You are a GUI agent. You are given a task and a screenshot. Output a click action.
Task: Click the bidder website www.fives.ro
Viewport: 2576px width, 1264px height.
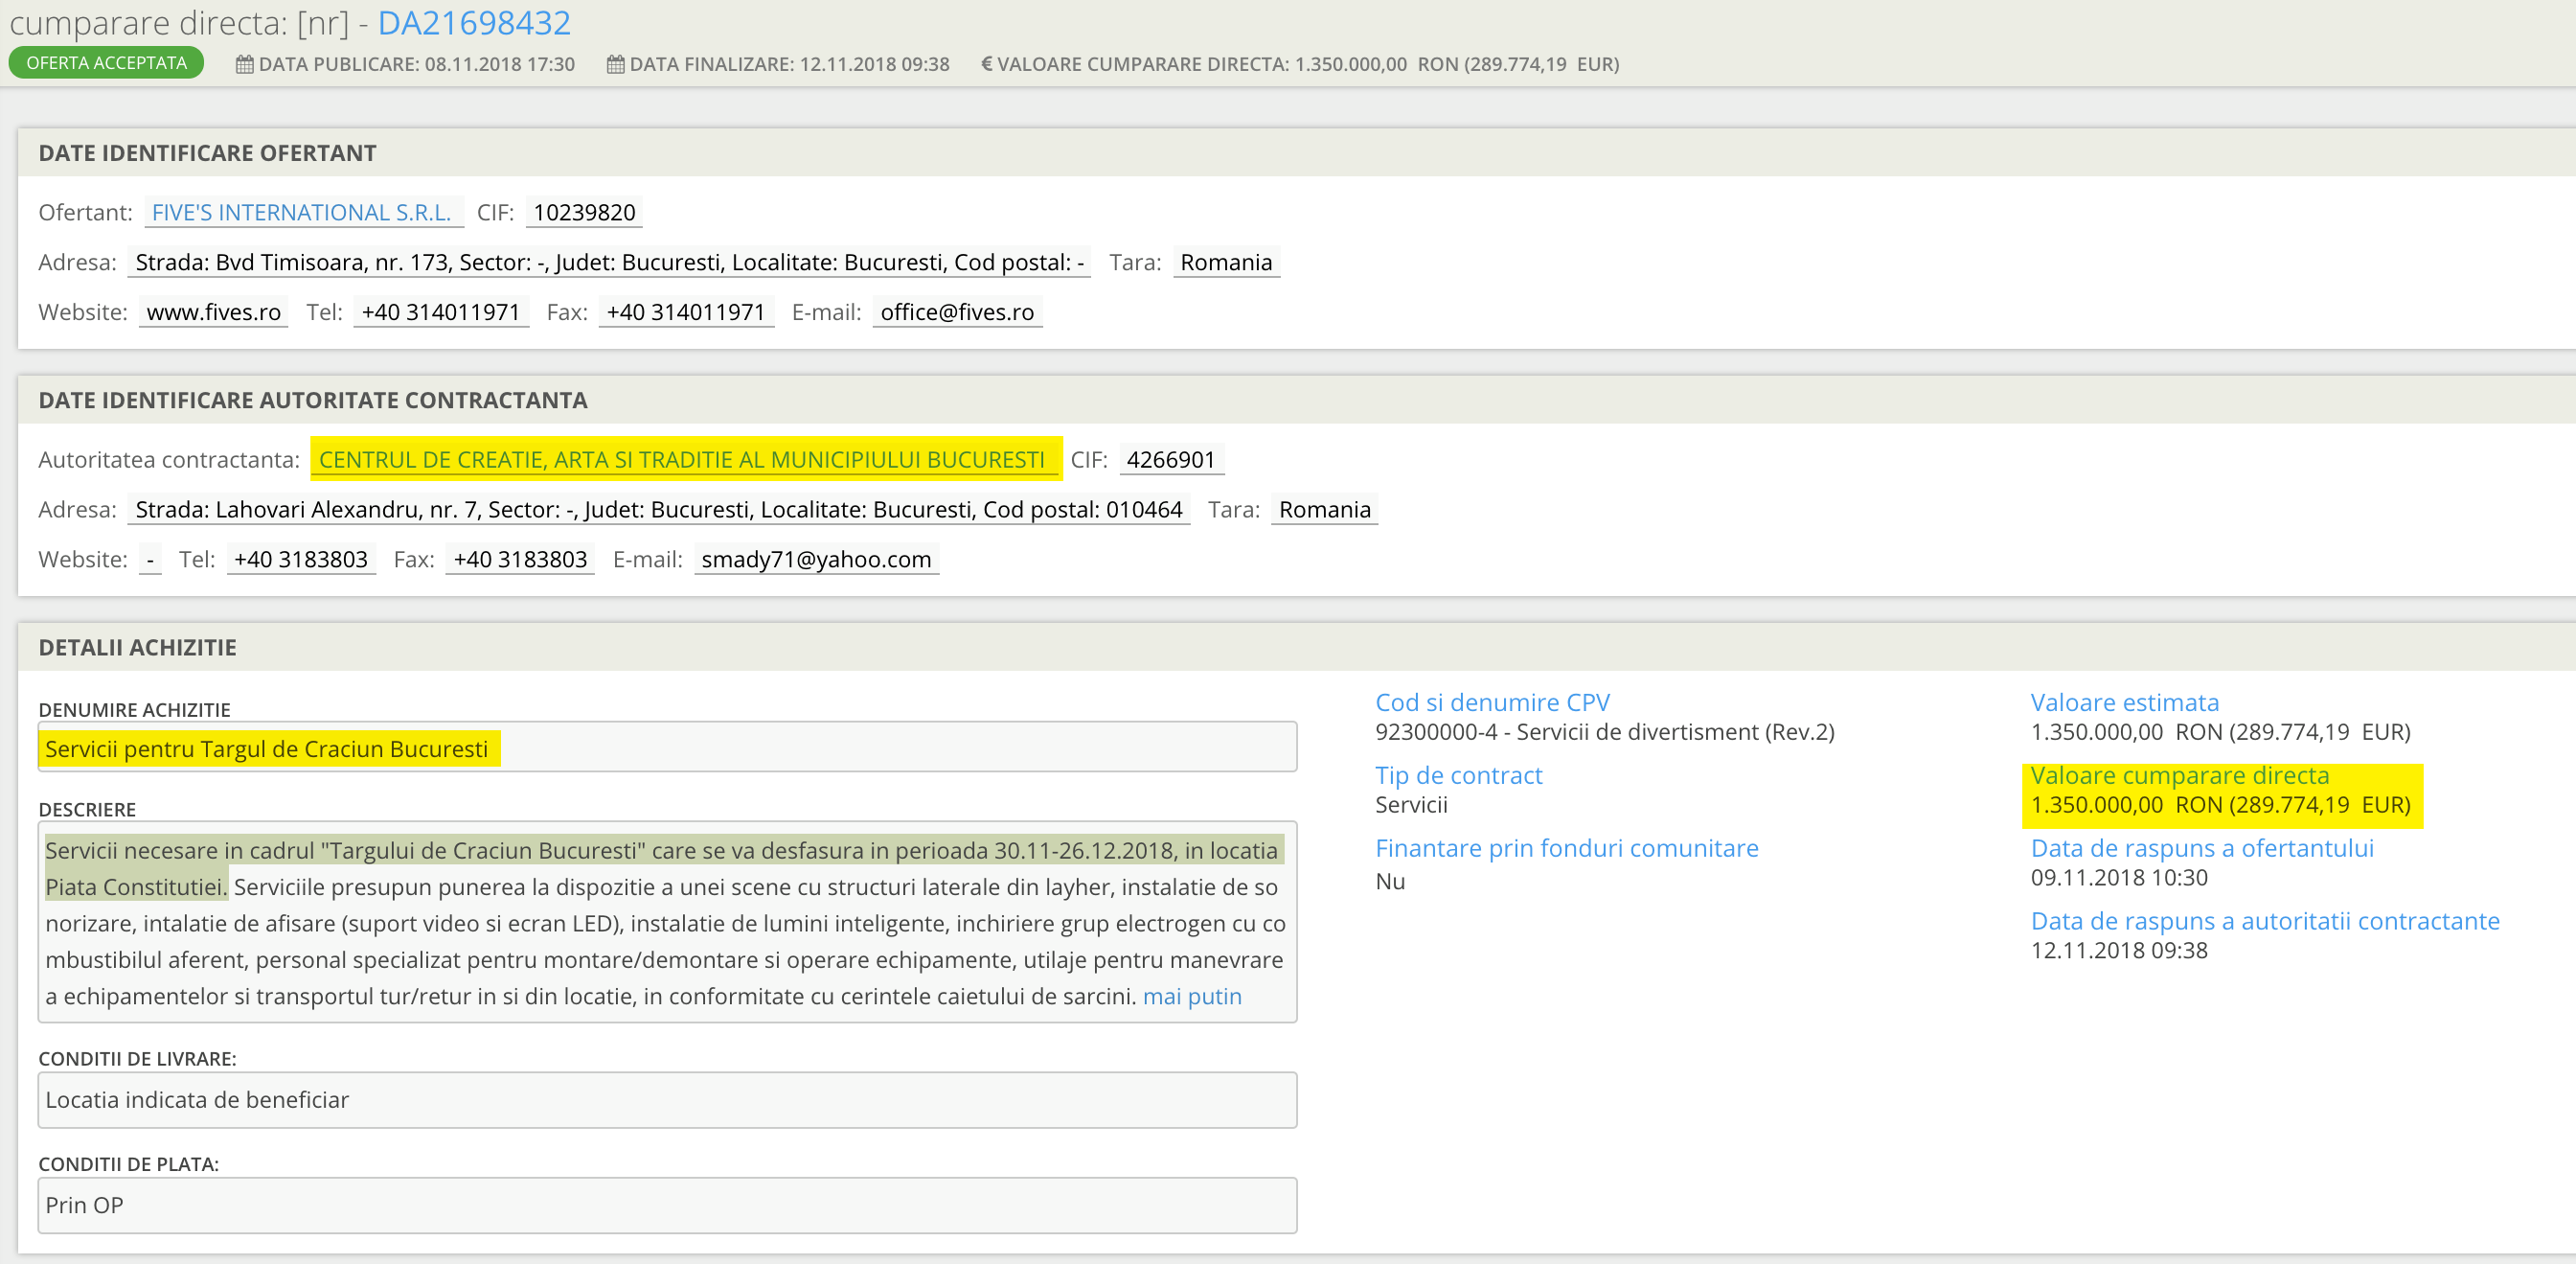point(213,312)
